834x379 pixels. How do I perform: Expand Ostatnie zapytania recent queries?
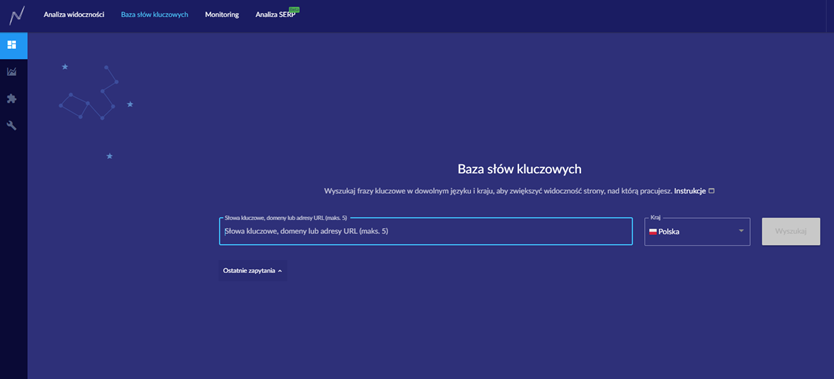point(253,271)
